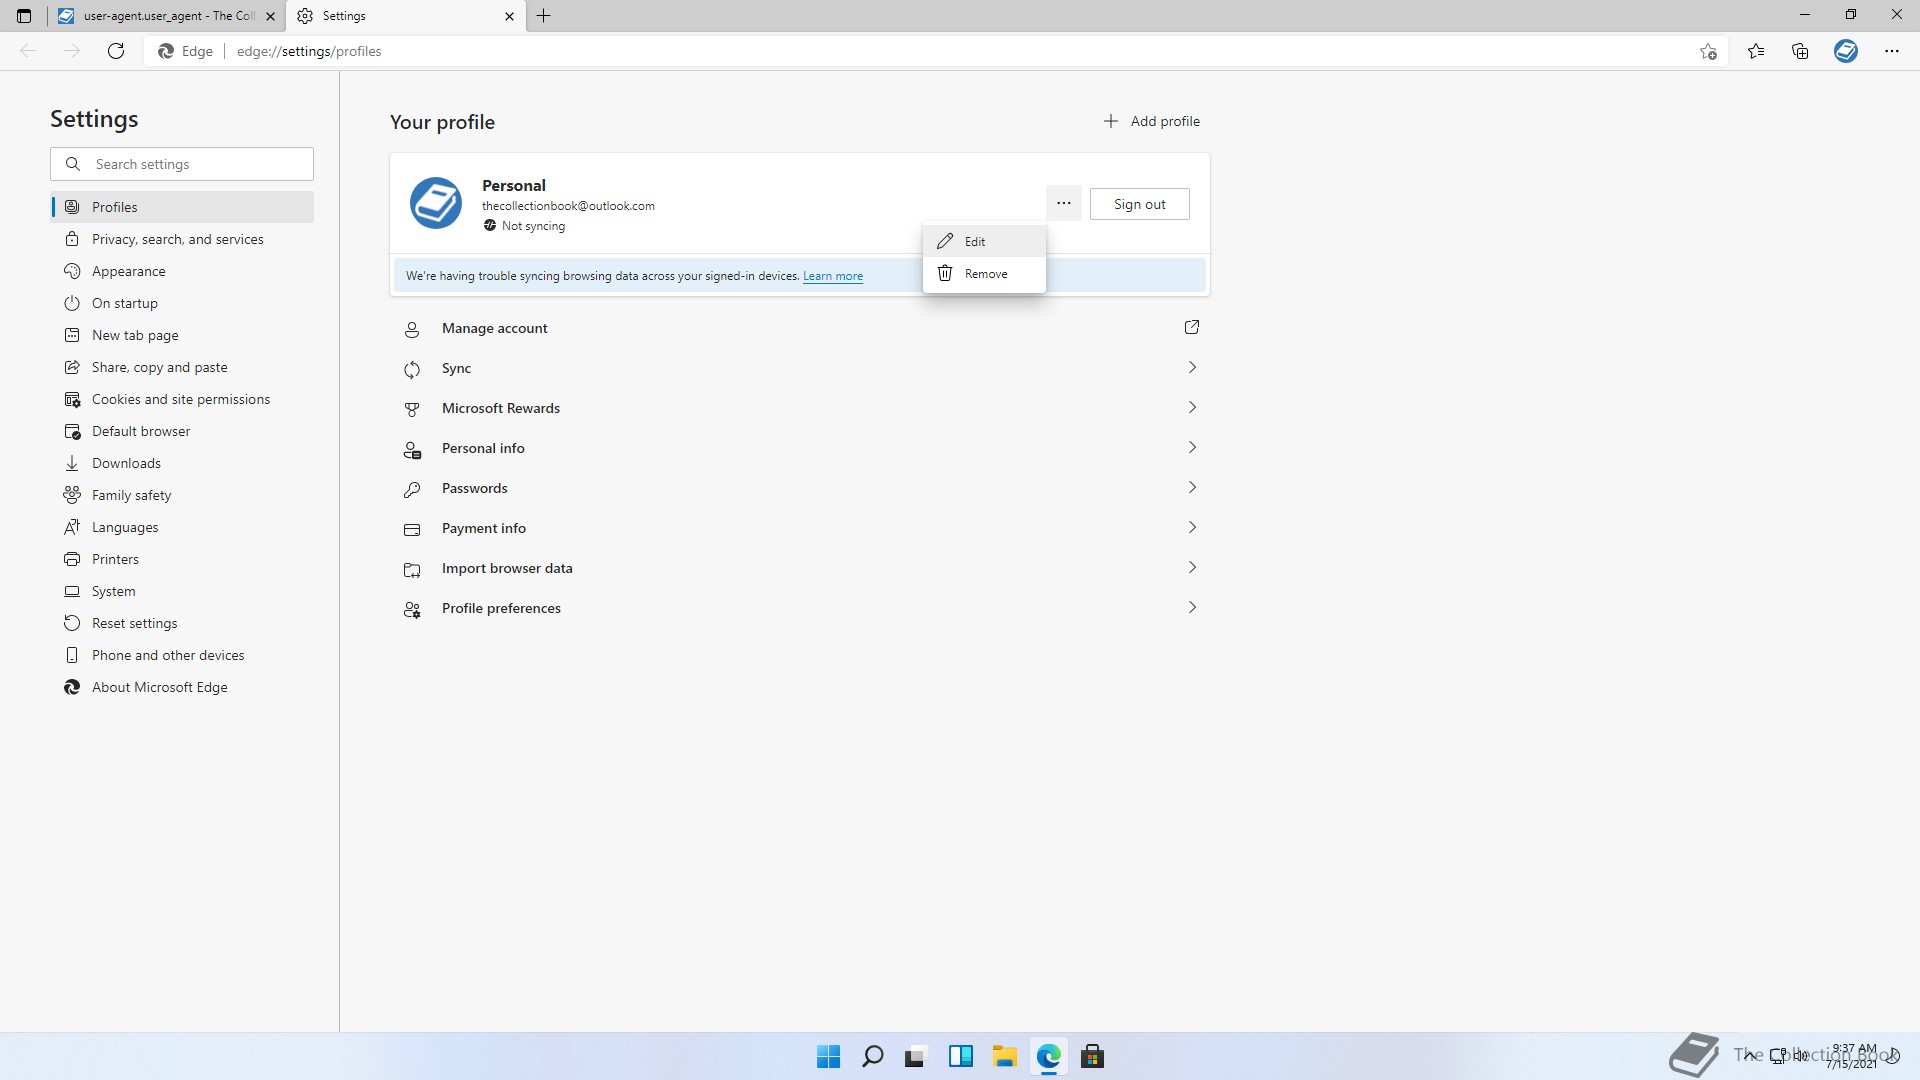The width and height of the screenshot is (1920, 1080).
Task: Switch to the user-agent tab
Action: [x=166, y=16]
